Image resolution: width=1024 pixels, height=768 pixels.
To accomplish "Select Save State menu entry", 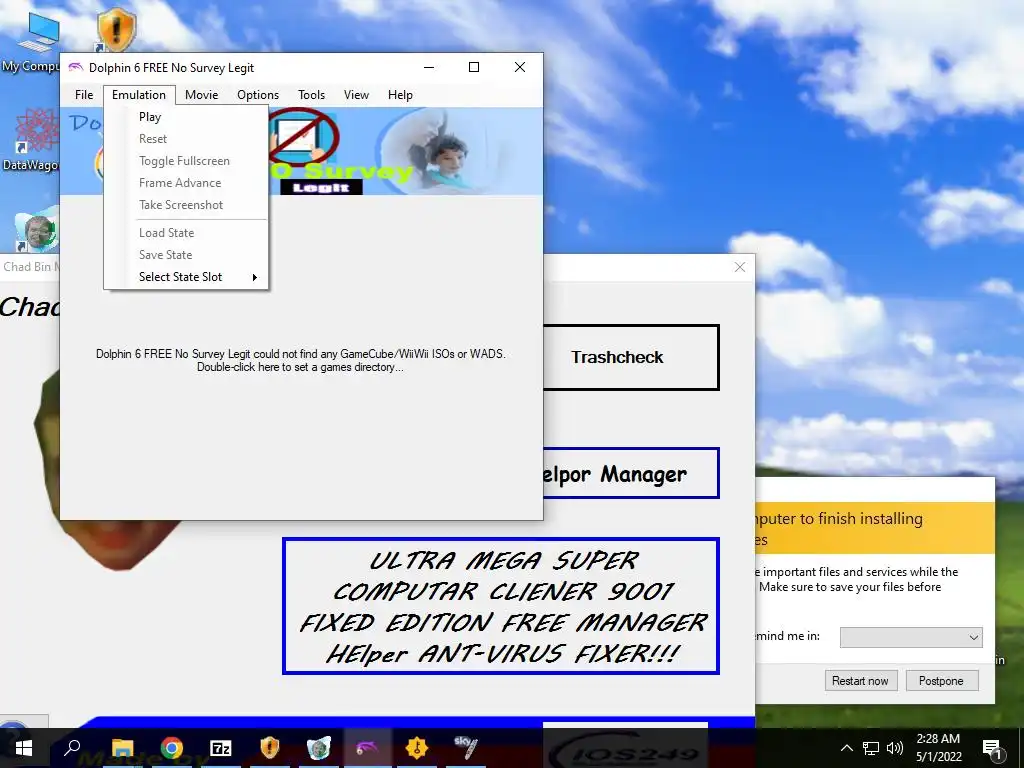I will tap(186, 255).
